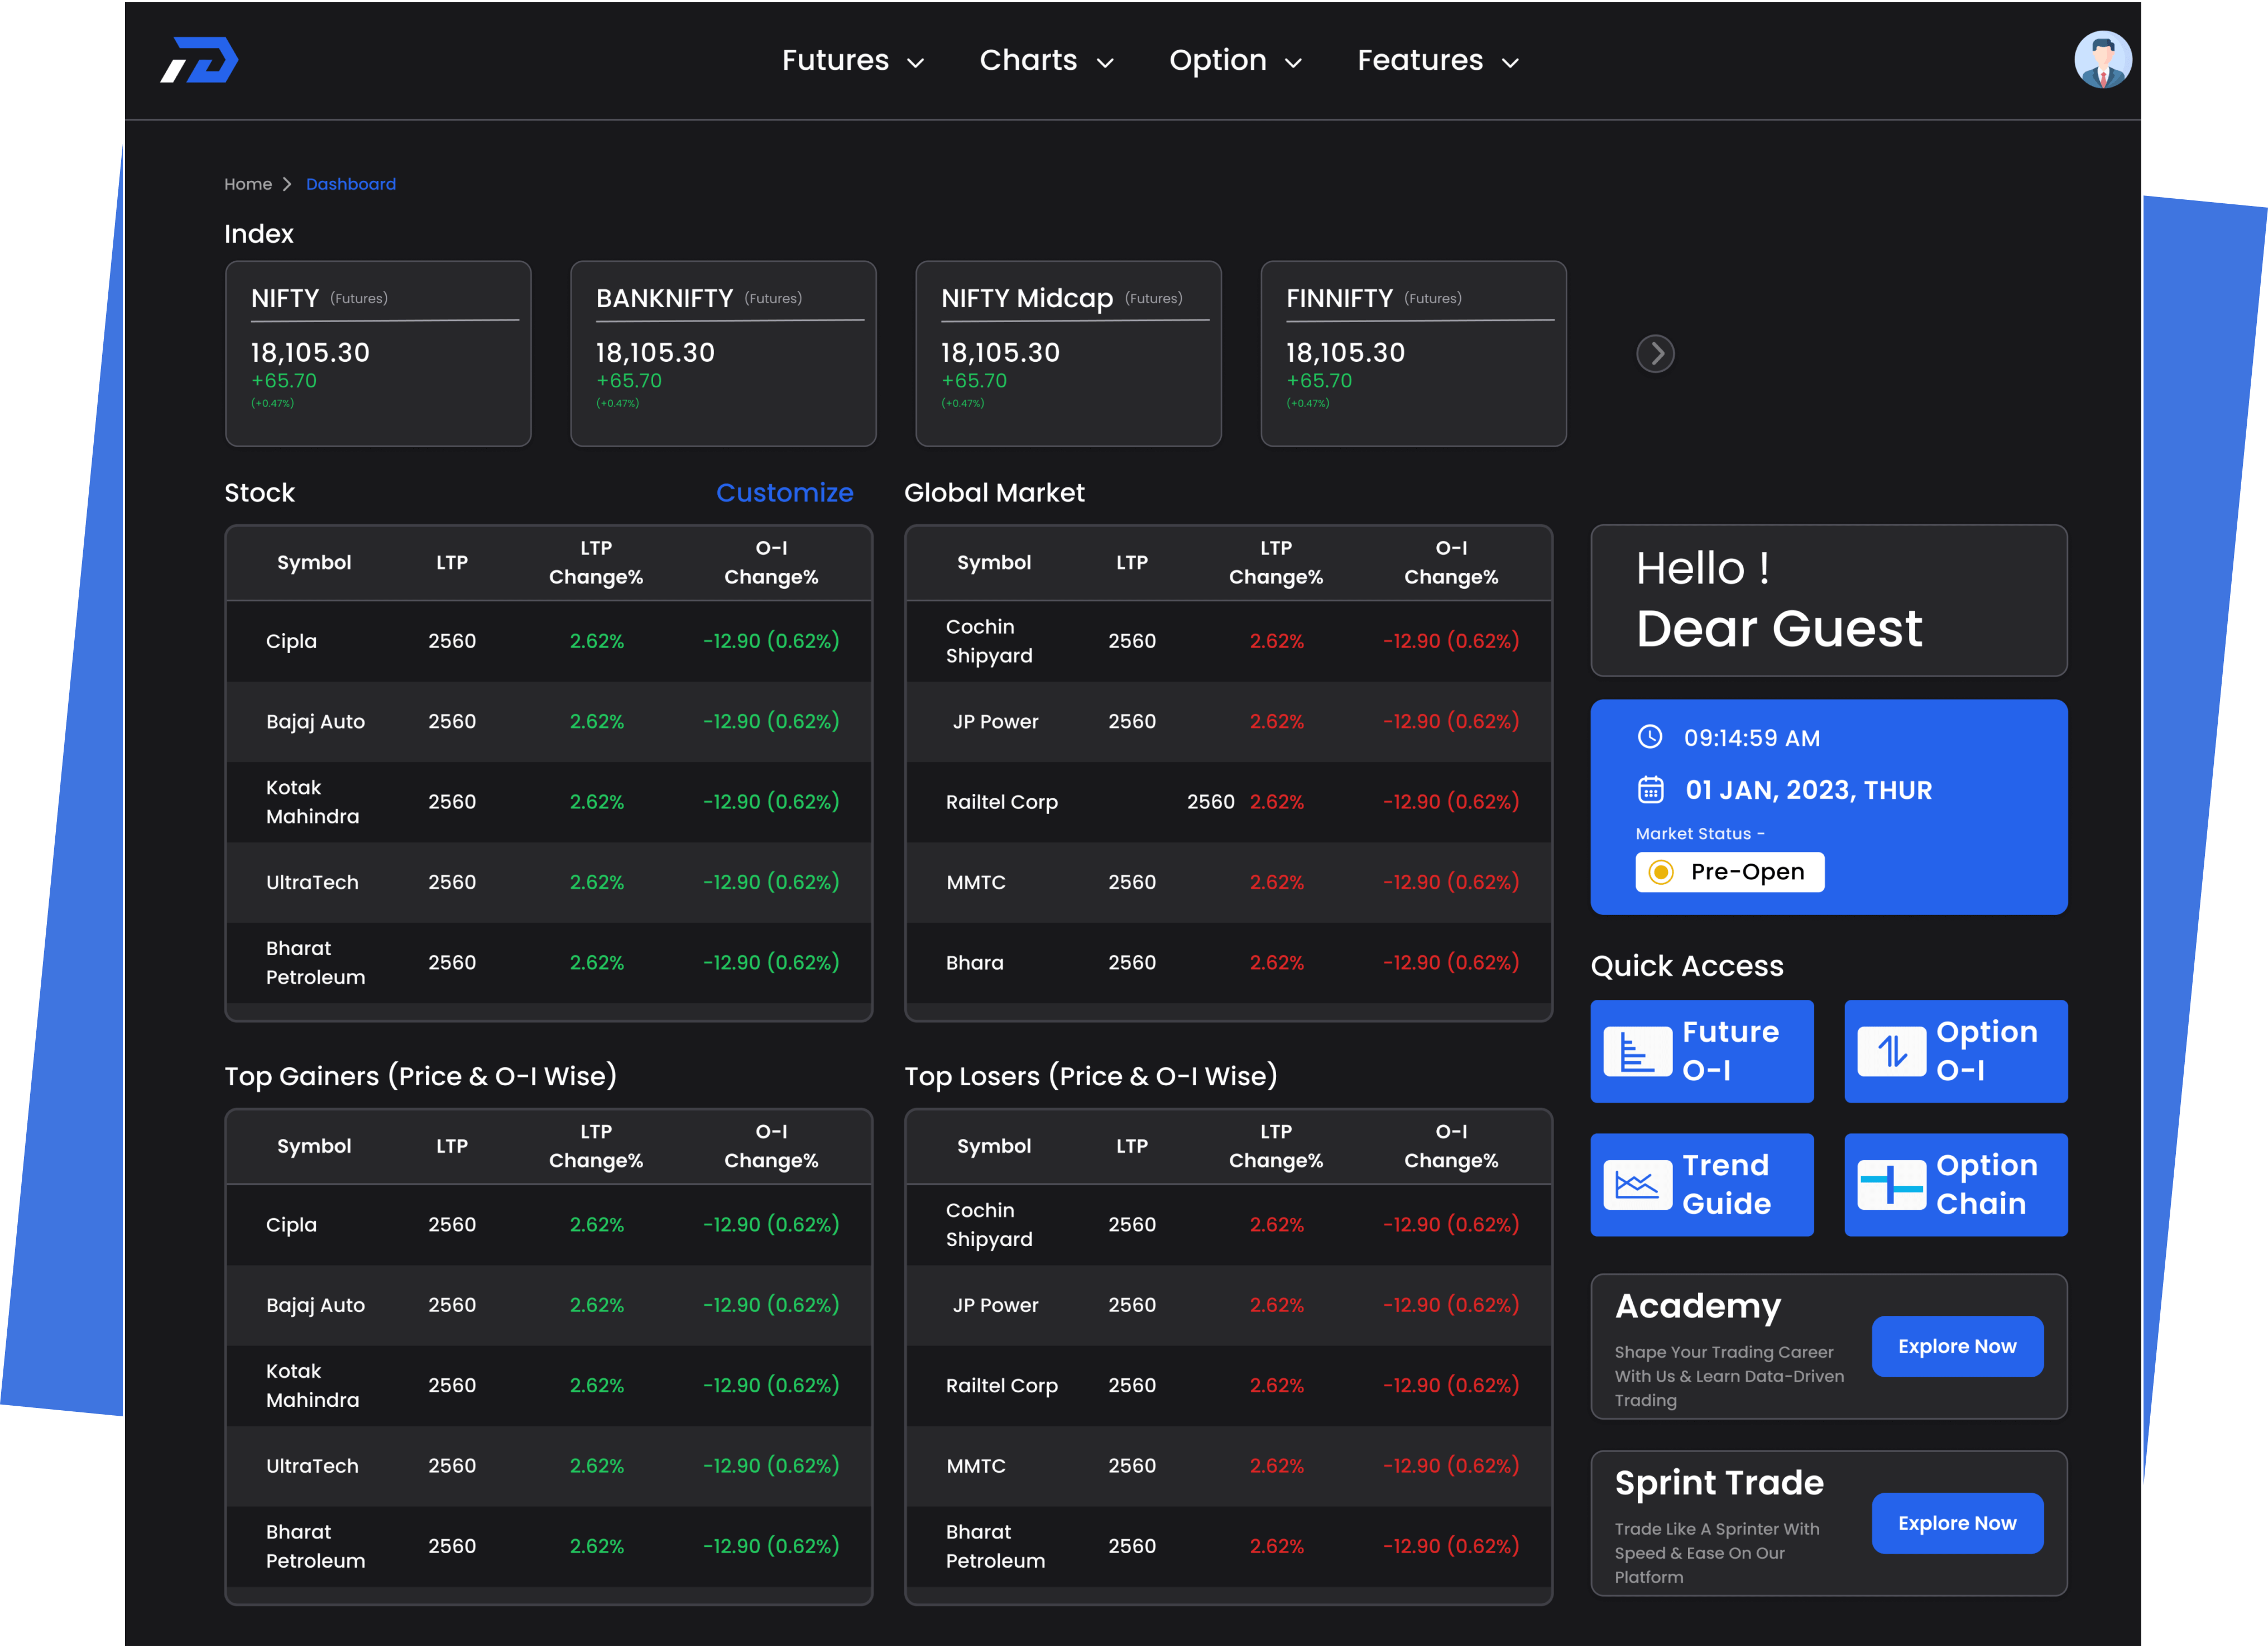
Task: Click the calendar icon beside the date
Action: point(1650,790)
